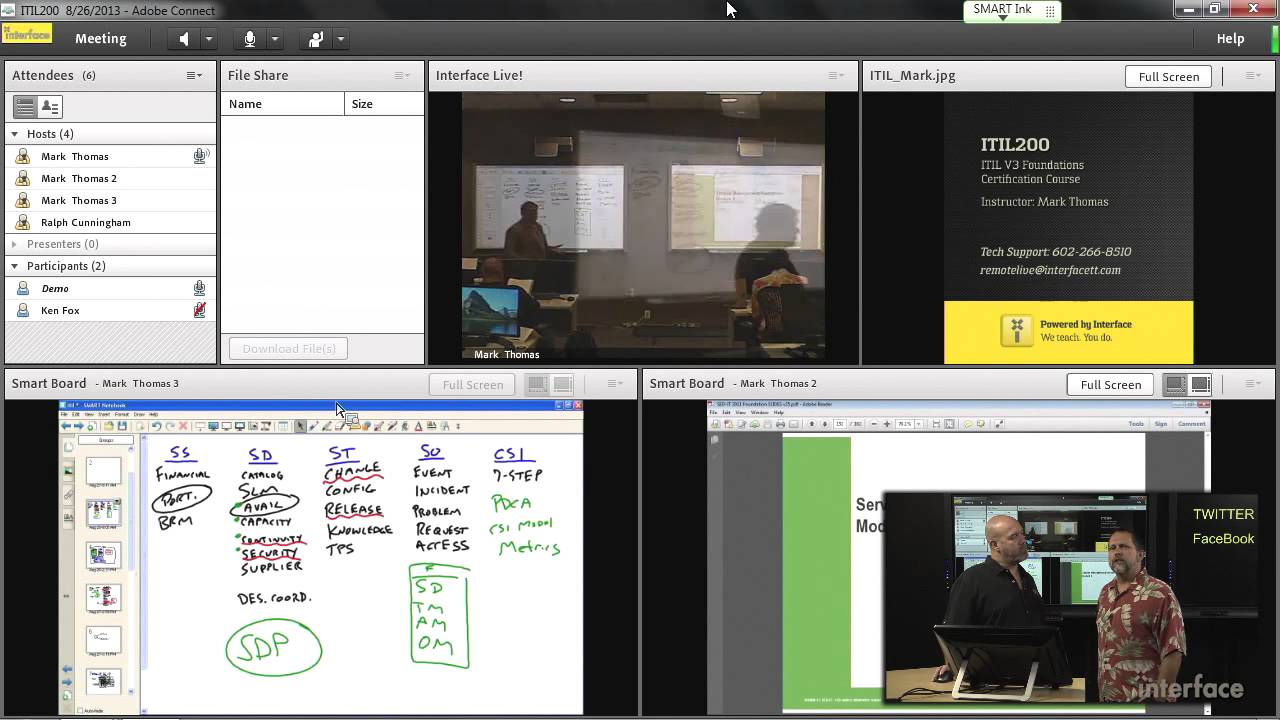Screen dimensions: 1280x720
Task: Sort File Share by Name column
Action: tap(283, 104)
